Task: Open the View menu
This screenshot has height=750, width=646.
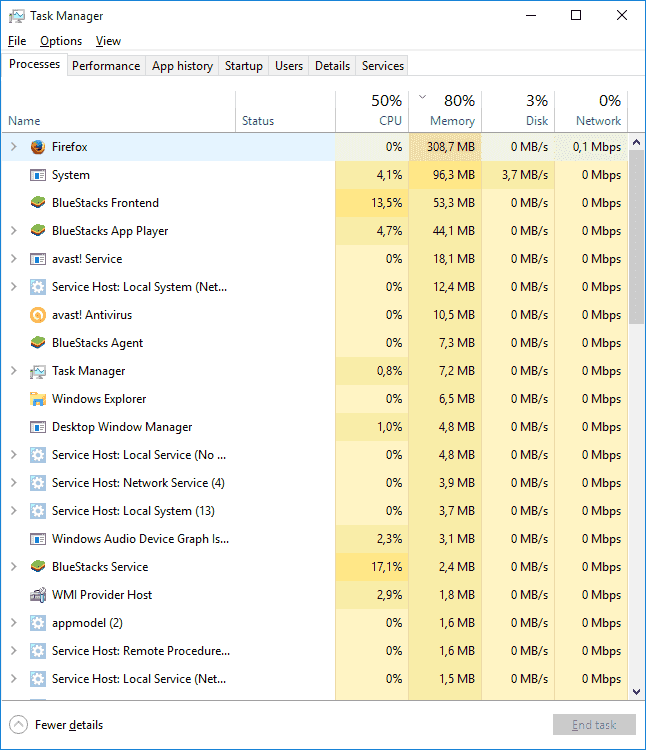Action: coord(108,41)
